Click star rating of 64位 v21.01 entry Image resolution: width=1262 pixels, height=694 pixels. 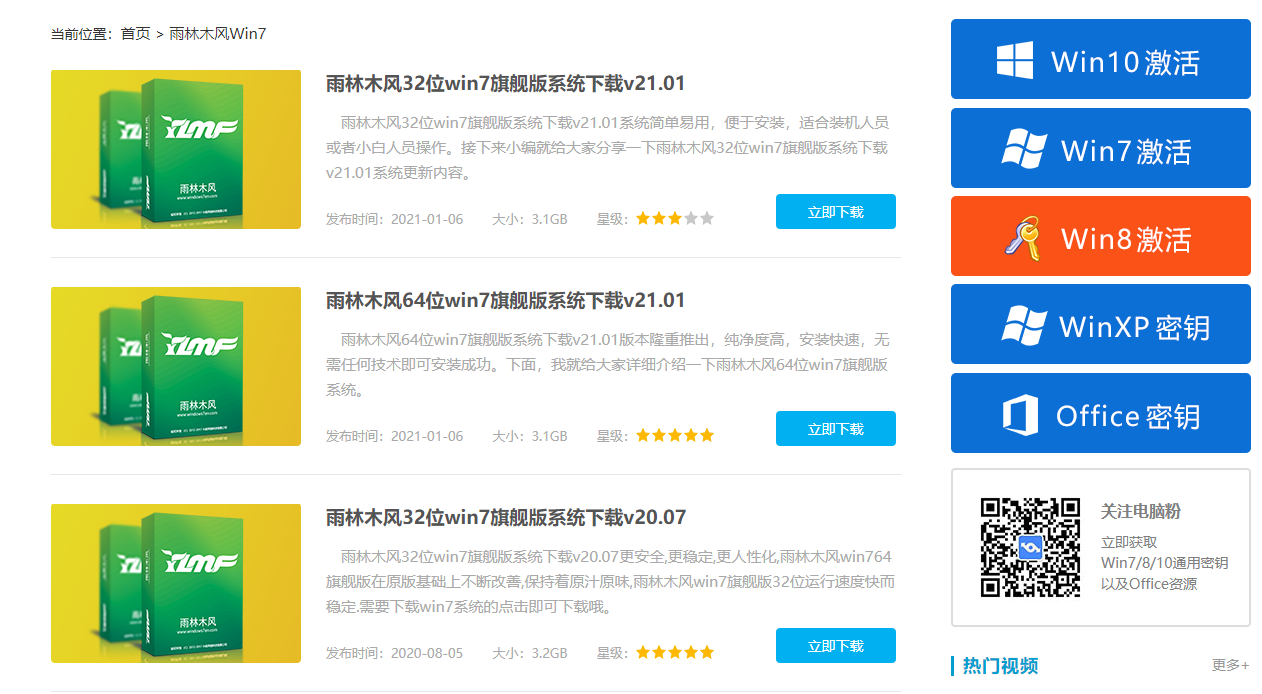pos(675,435)
